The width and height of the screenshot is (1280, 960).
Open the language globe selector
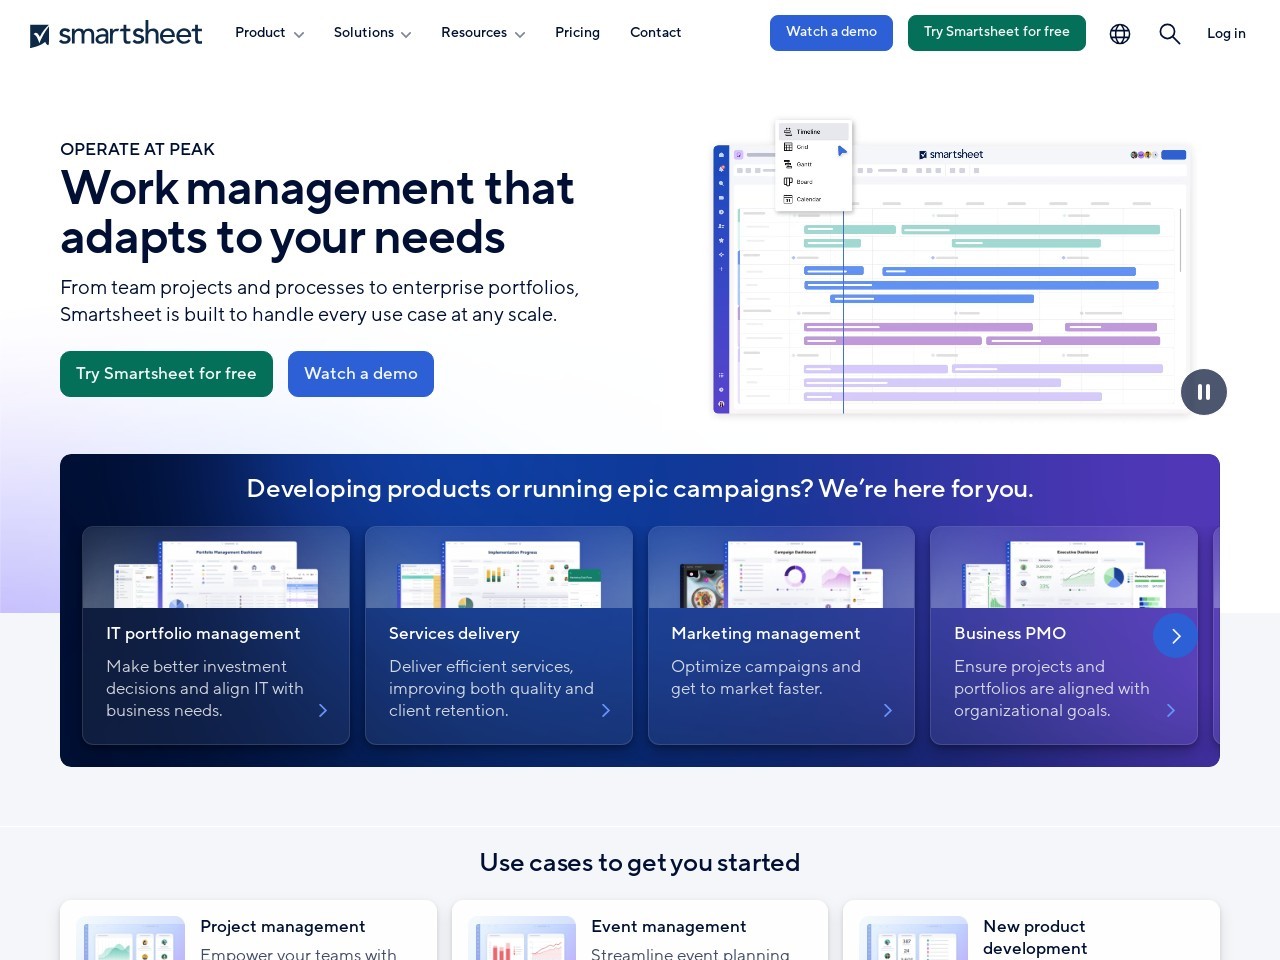[x=1120, y=34]
